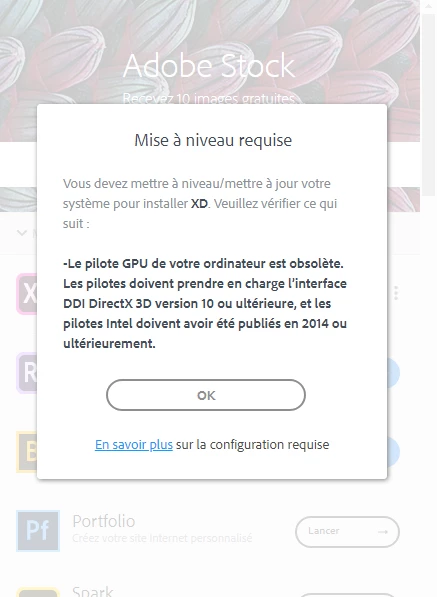Click the Recevez 10 images gratuites text

[209, 99]
